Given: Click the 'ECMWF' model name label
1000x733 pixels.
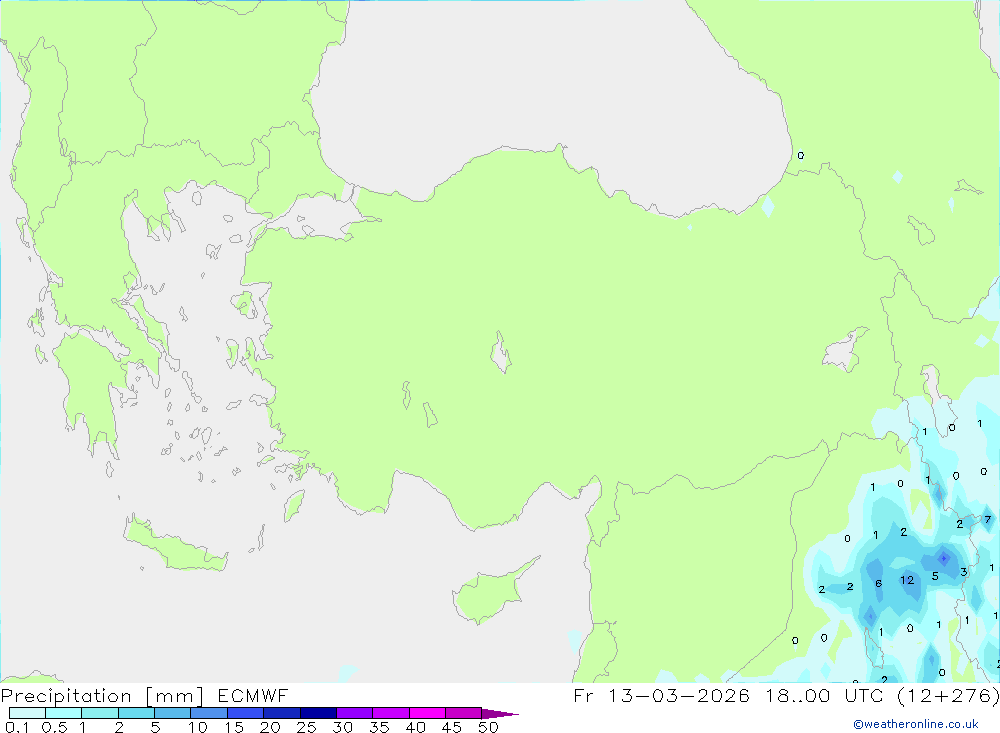Looking at the screenshot, I should [x=253, y=695].
